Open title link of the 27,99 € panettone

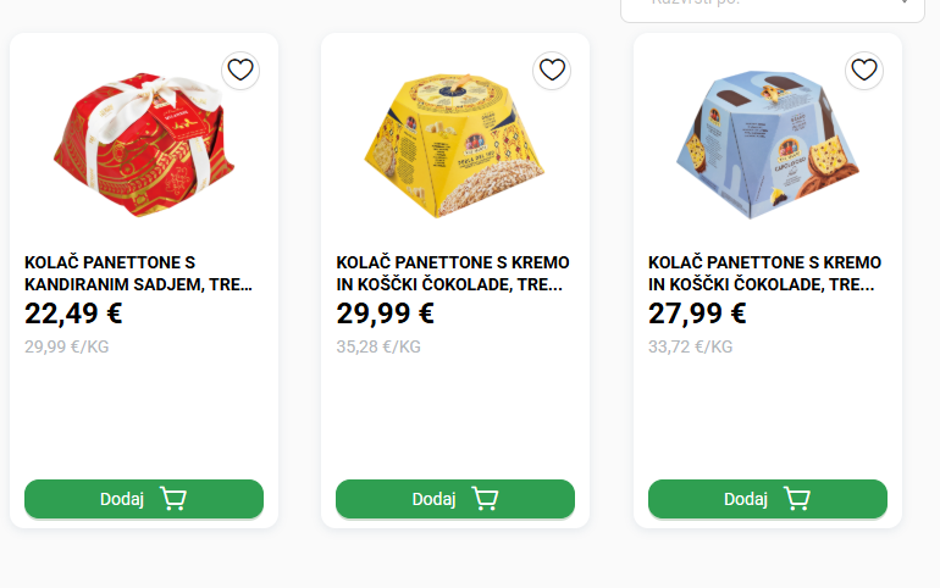point(764,273)
